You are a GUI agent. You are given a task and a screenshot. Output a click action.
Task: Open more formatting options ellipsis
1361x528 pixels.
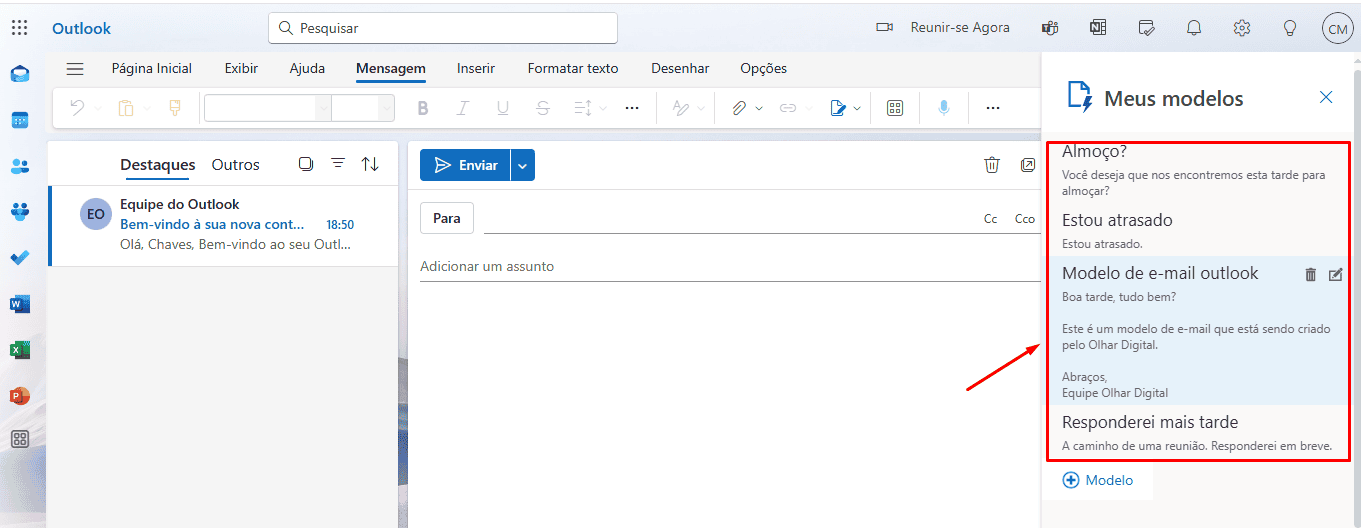[632, 108]
